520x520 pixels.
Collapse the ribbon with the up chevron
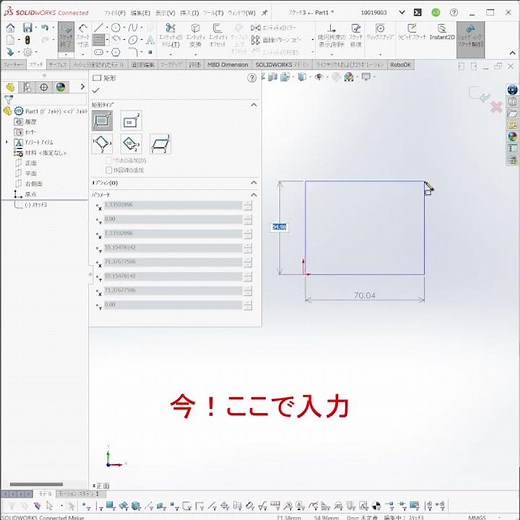coord(513,53)
